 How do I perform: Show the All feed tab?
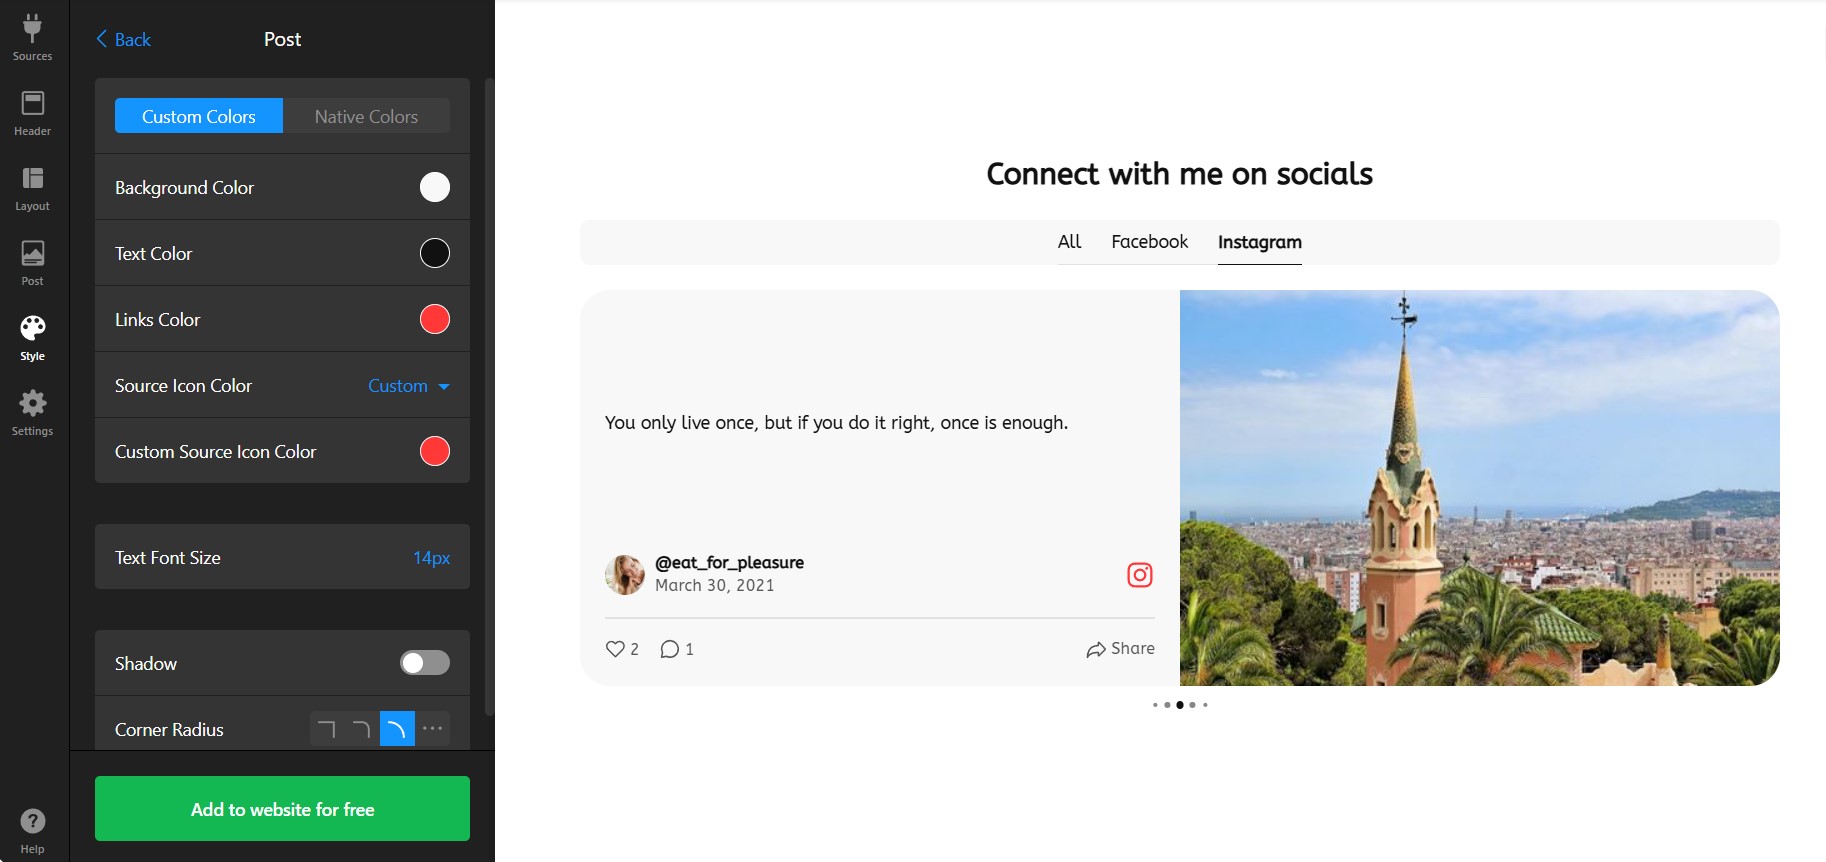click(x=1069, y=242)
